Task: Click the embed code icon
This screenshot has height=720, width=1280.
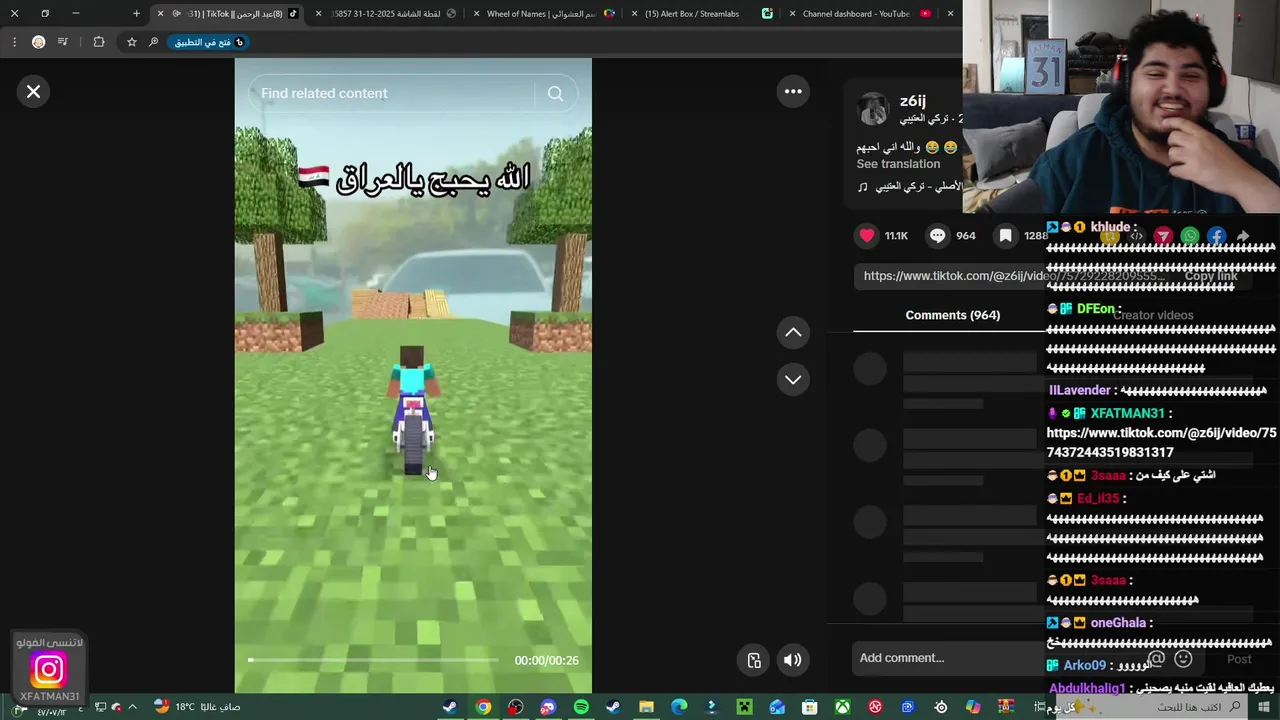Action: pyautogui.click(x=1136, y=236)
